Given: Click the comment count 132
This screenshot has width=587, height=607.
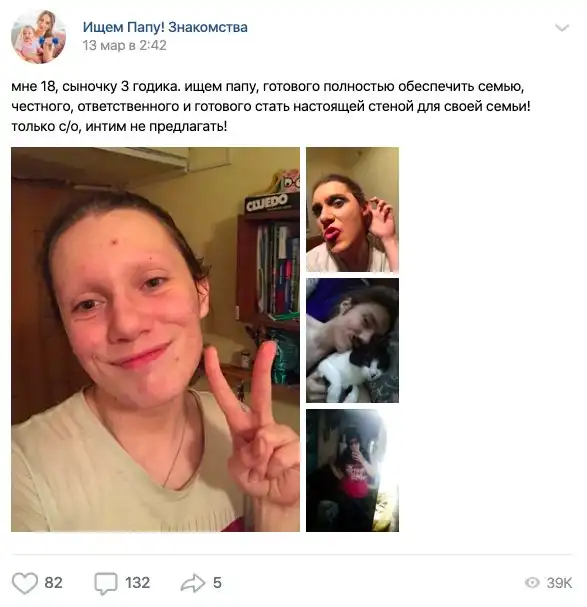Looking at the screenshot, I should pos(137,583).
